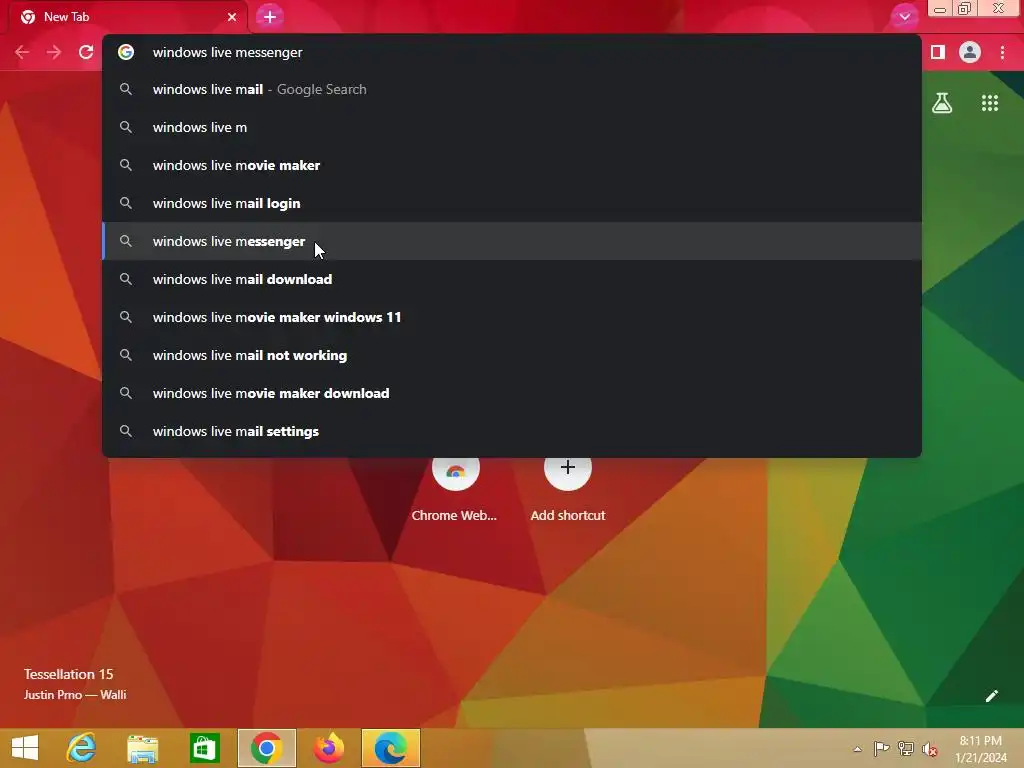Customize Chrome with the pencil icon
This screenshot has width=1024, height=768.
point(991,696)
